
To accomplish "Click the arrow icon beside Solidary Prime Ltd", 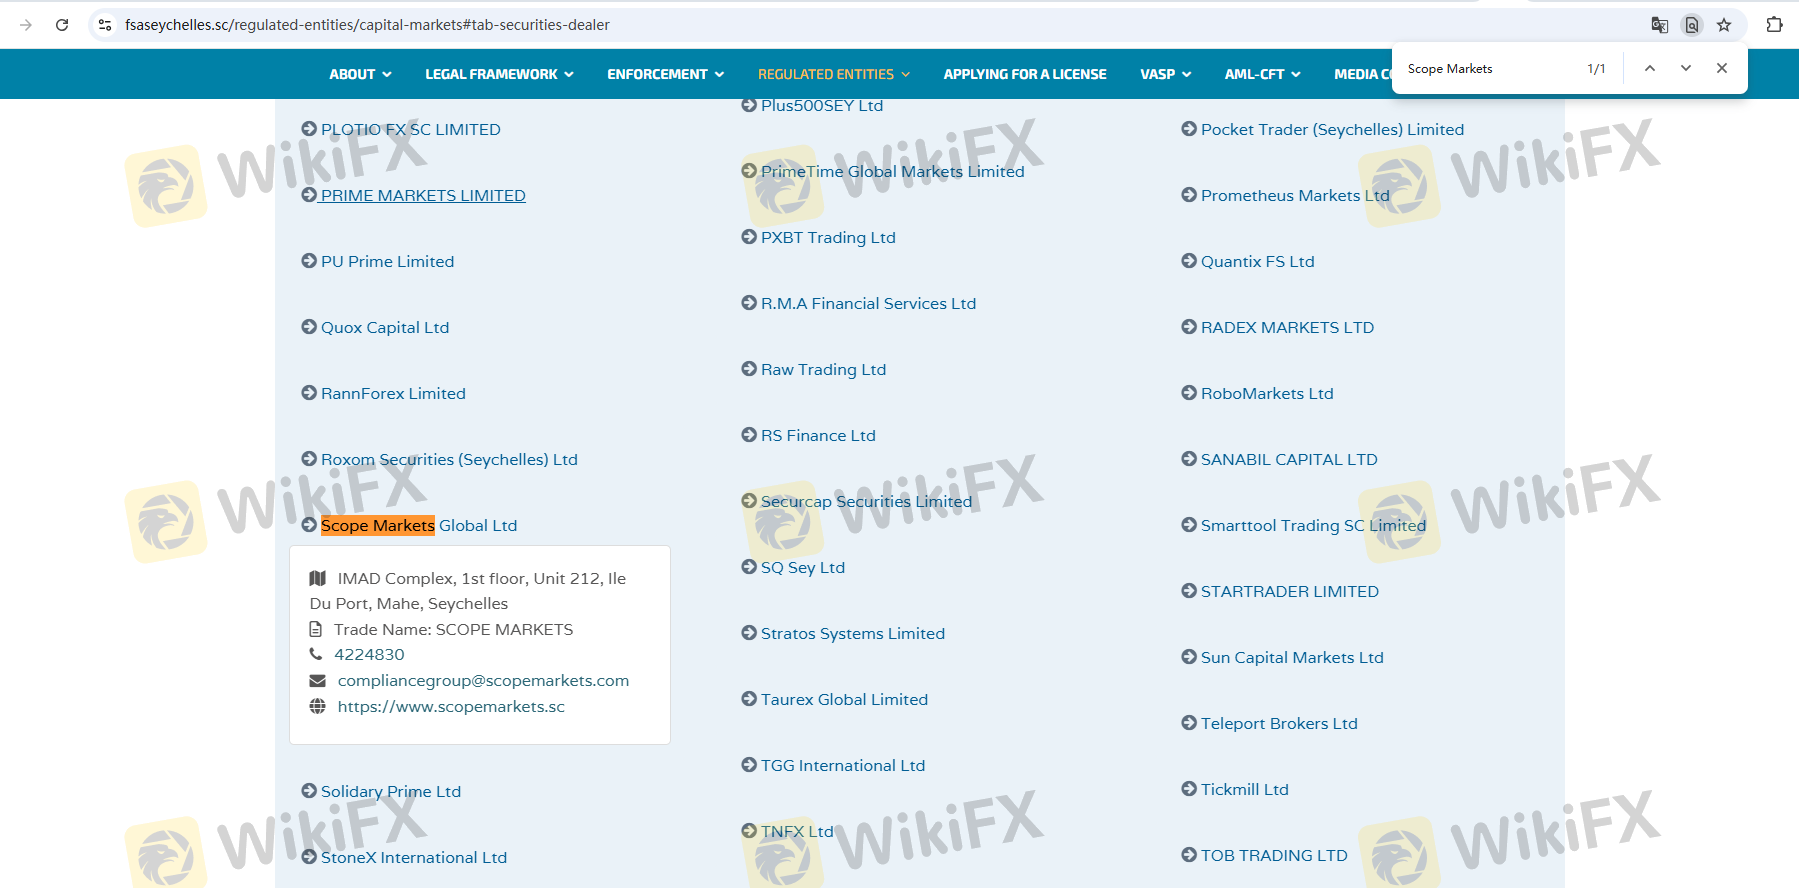I will click(x=309, y=791).
